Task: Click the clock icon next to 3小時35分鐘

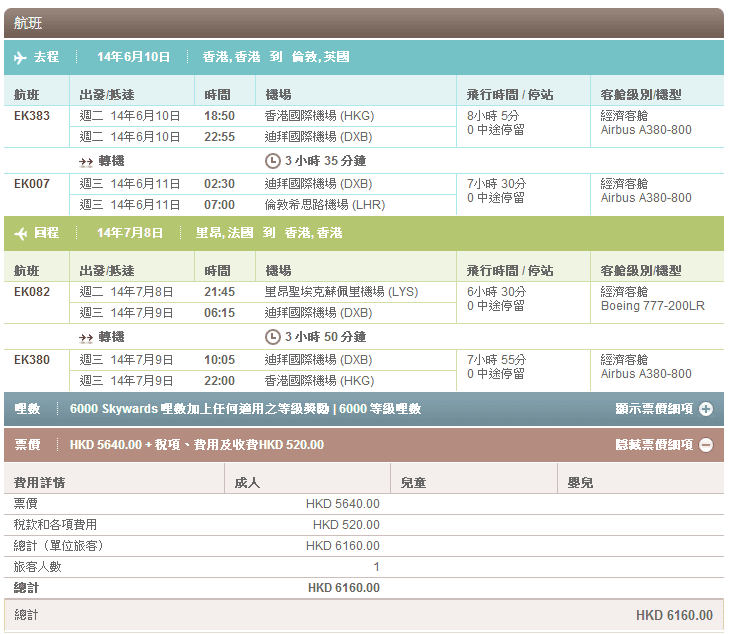Action: (273, 161)
